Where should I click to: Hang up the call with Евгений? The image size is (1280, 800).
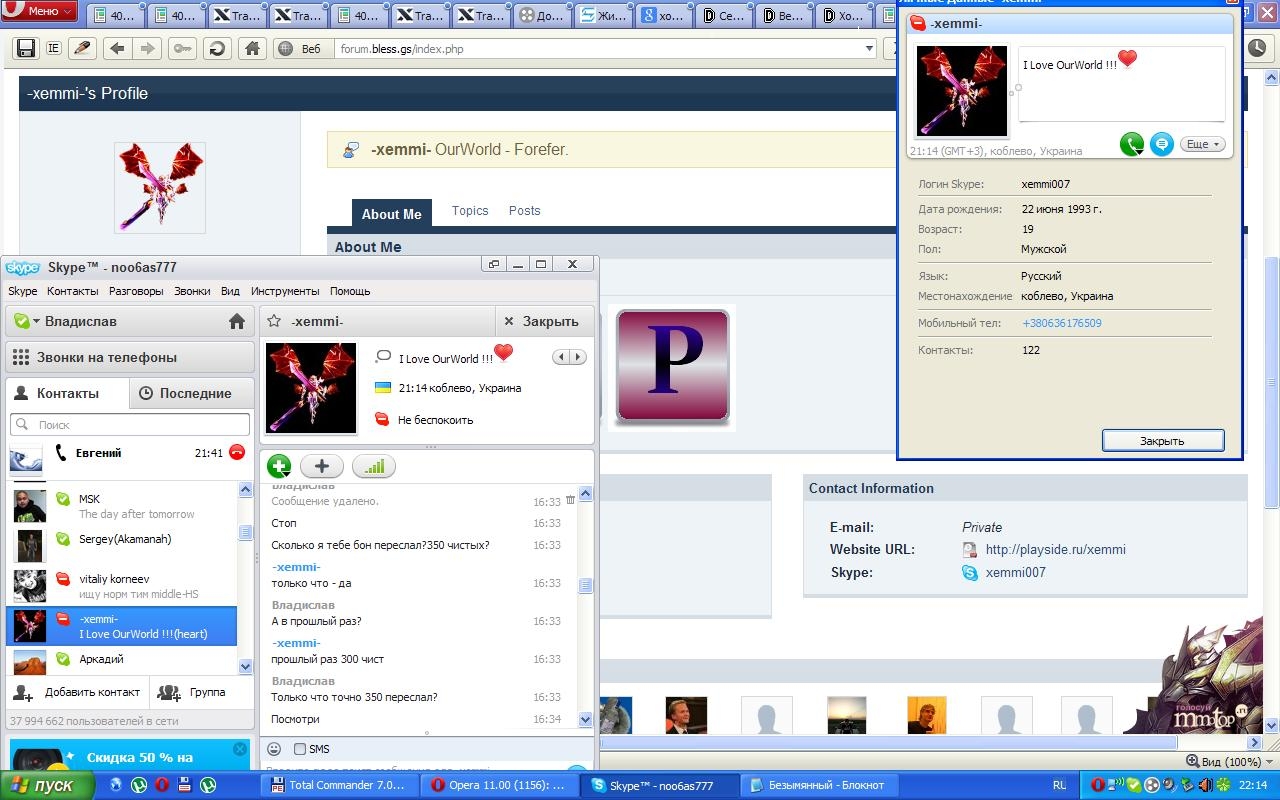[237, 453]
